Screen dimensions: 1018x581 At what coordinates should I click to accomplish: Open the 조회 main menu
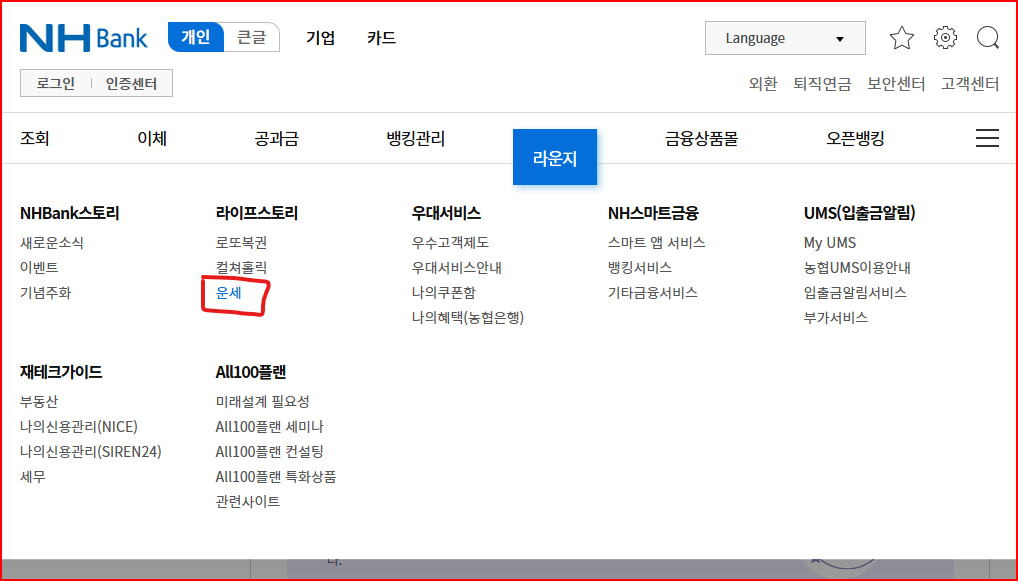pos(34,138)
